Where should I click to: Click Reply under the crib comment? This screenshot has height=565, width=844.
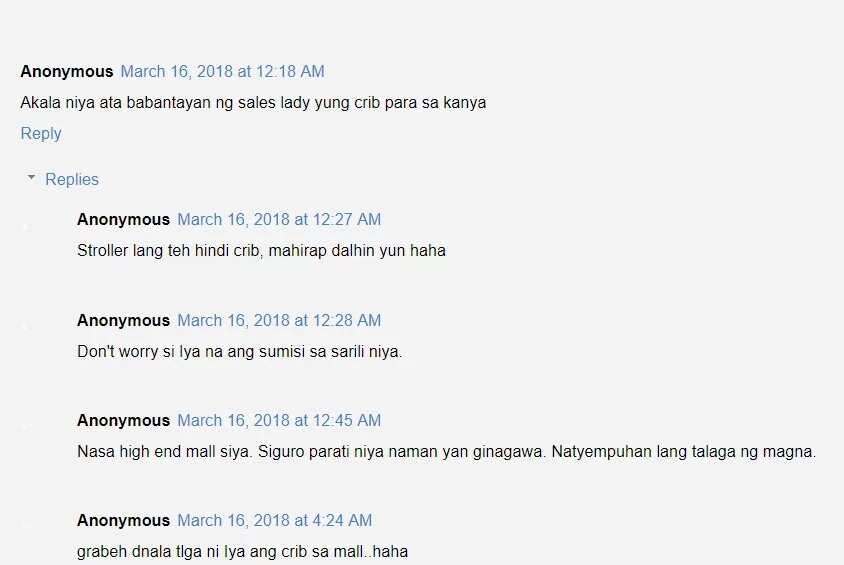coord(41,133)
